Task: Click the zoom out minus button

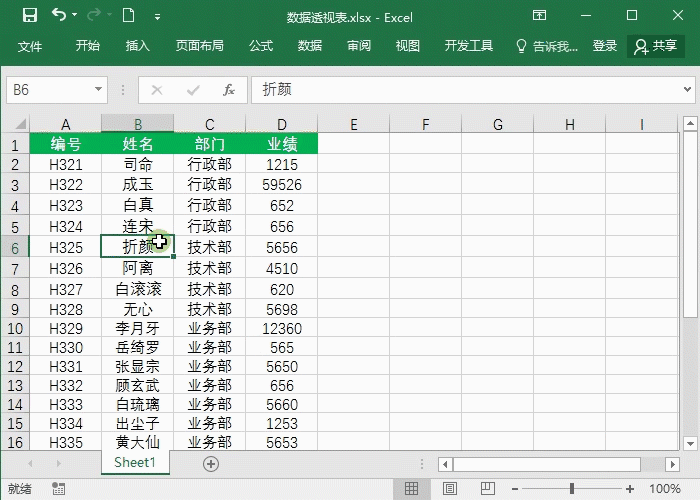Action: (515, 489)
